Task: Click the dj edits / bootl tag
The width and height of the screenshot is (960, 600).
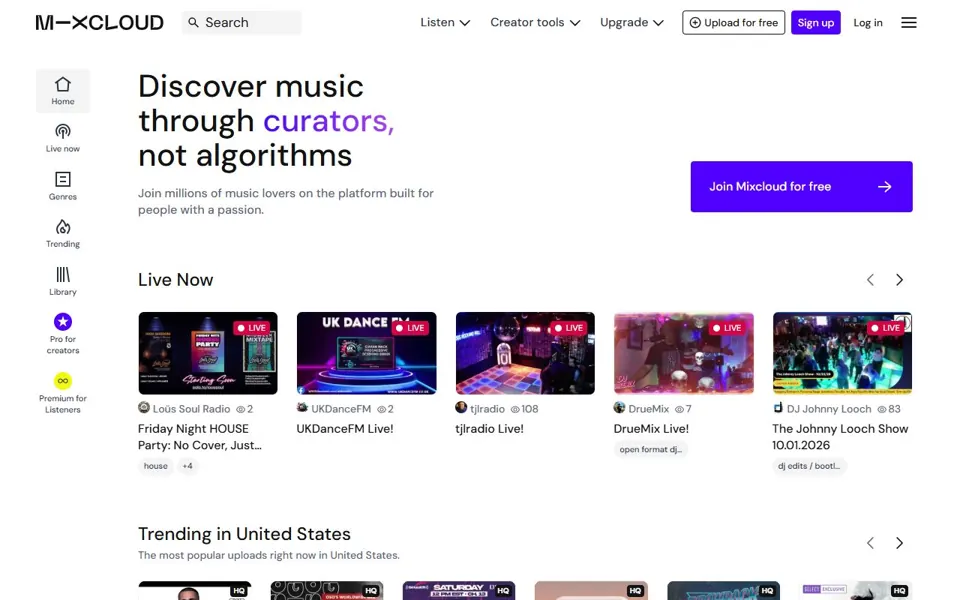Action: tap(809, 466)
